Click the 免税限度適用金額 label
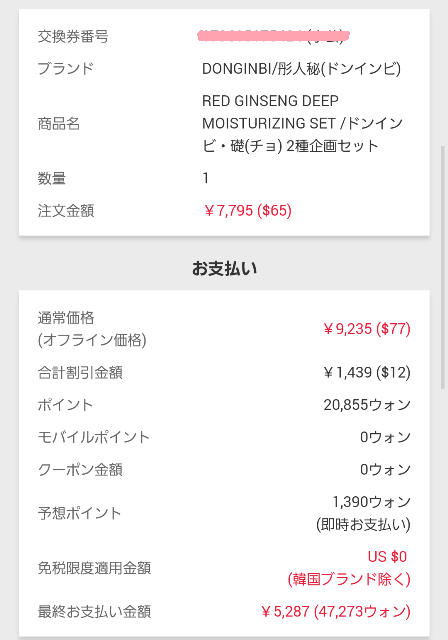448x640 pixels. [94, 568]
